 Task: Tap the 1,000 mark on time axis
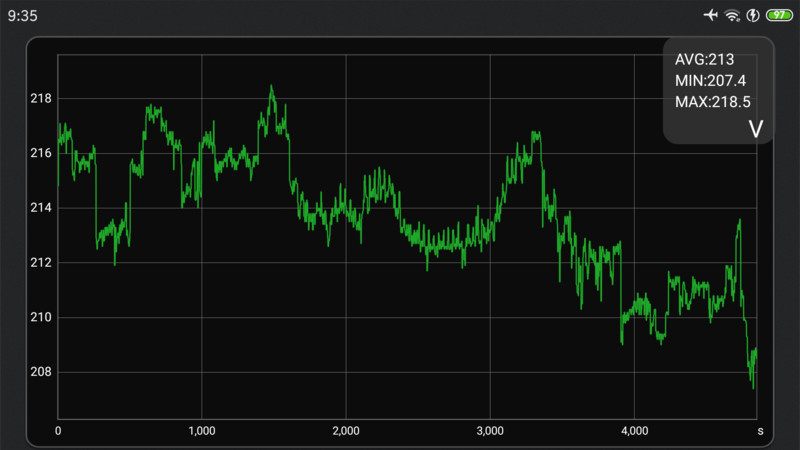(x=201, y=431)
